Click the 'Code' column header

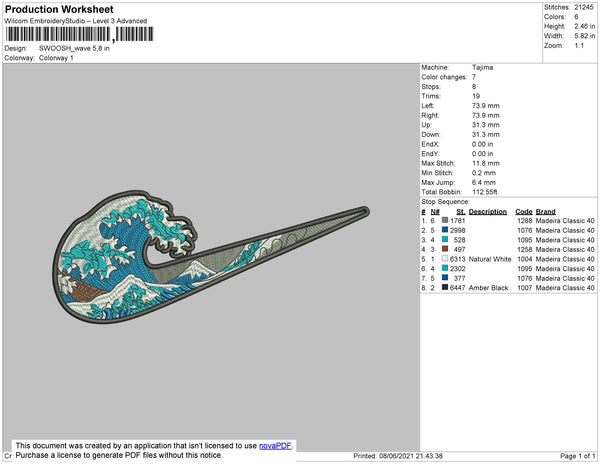[524, 212]
